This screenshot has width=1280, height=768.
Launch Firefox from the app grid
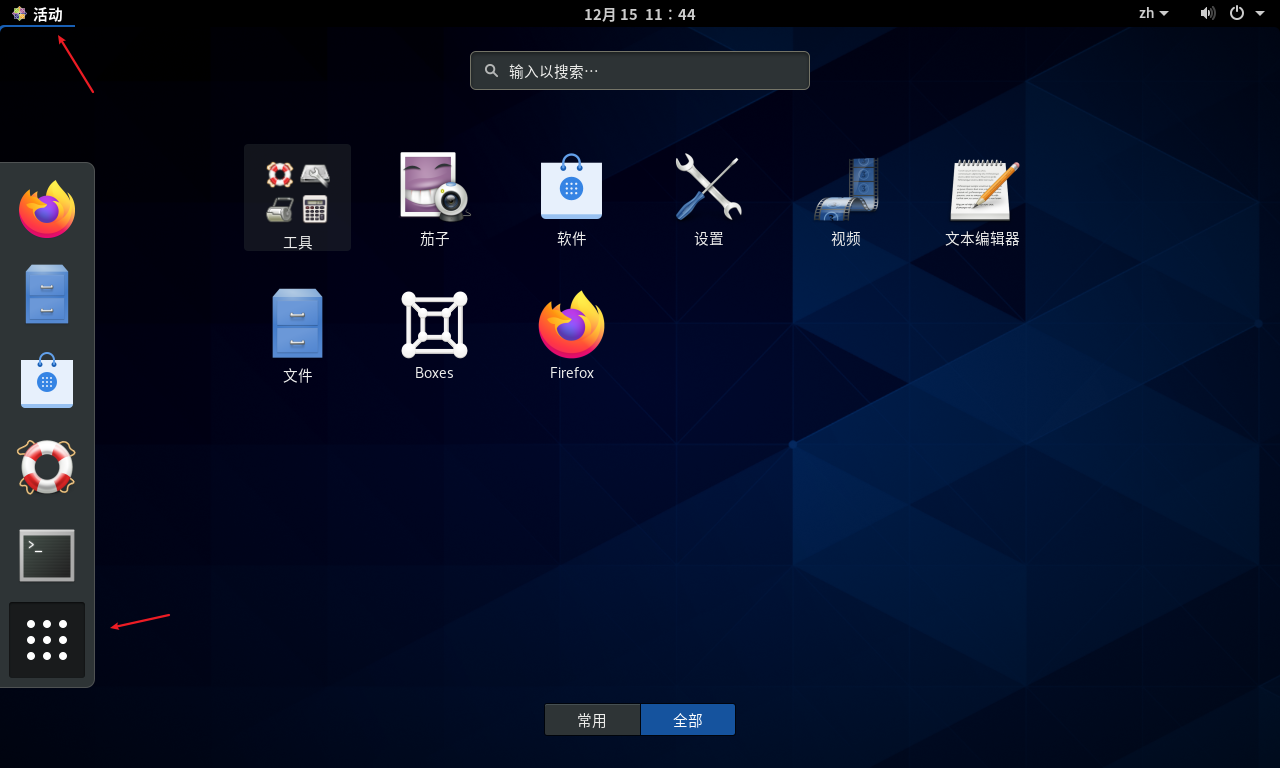point(571,335)
